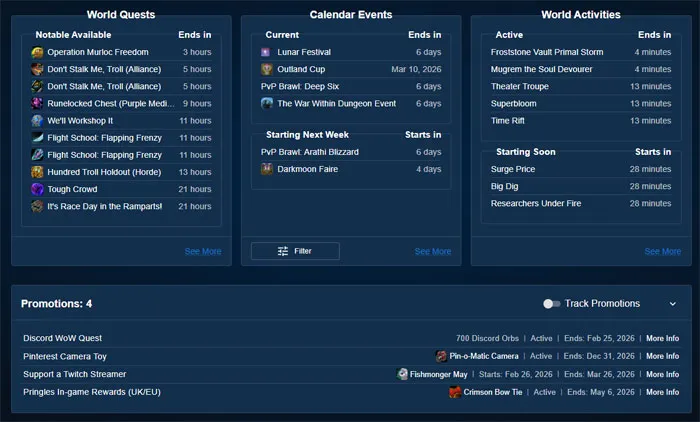Select Mugrem the Soul Devourer activity
Screen dimensions: 700x422
coord(542,69)
